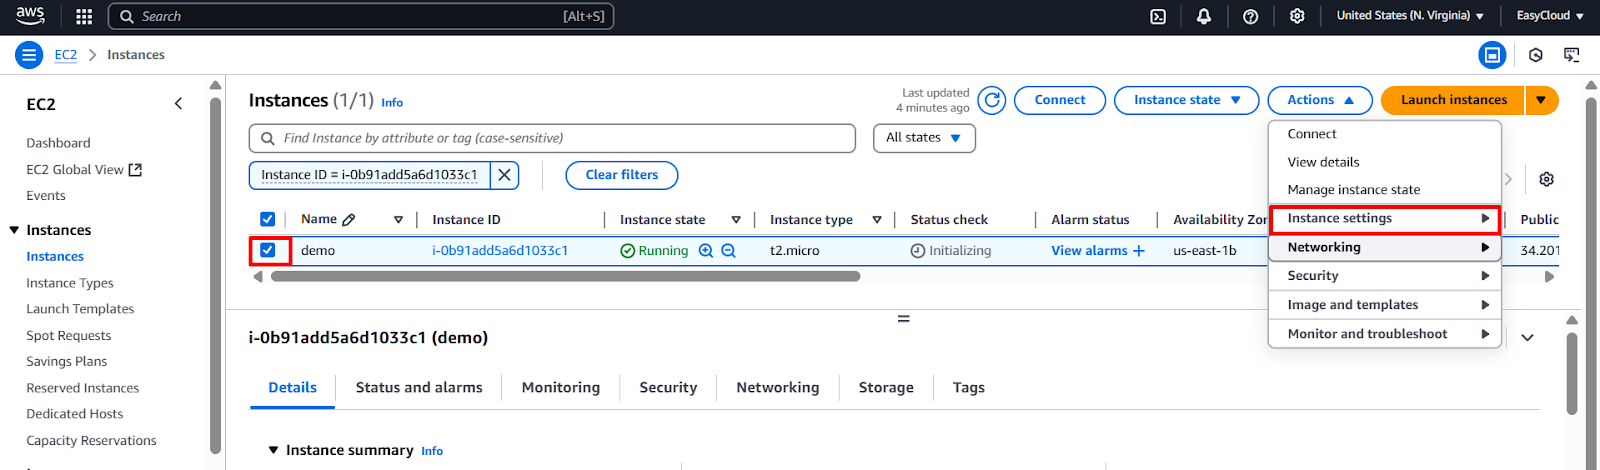Image resolution: width=1600 pixels, height=470 pixels.
Task: Collapse the Instances sidebar section
Action: (x=14, y=230)
